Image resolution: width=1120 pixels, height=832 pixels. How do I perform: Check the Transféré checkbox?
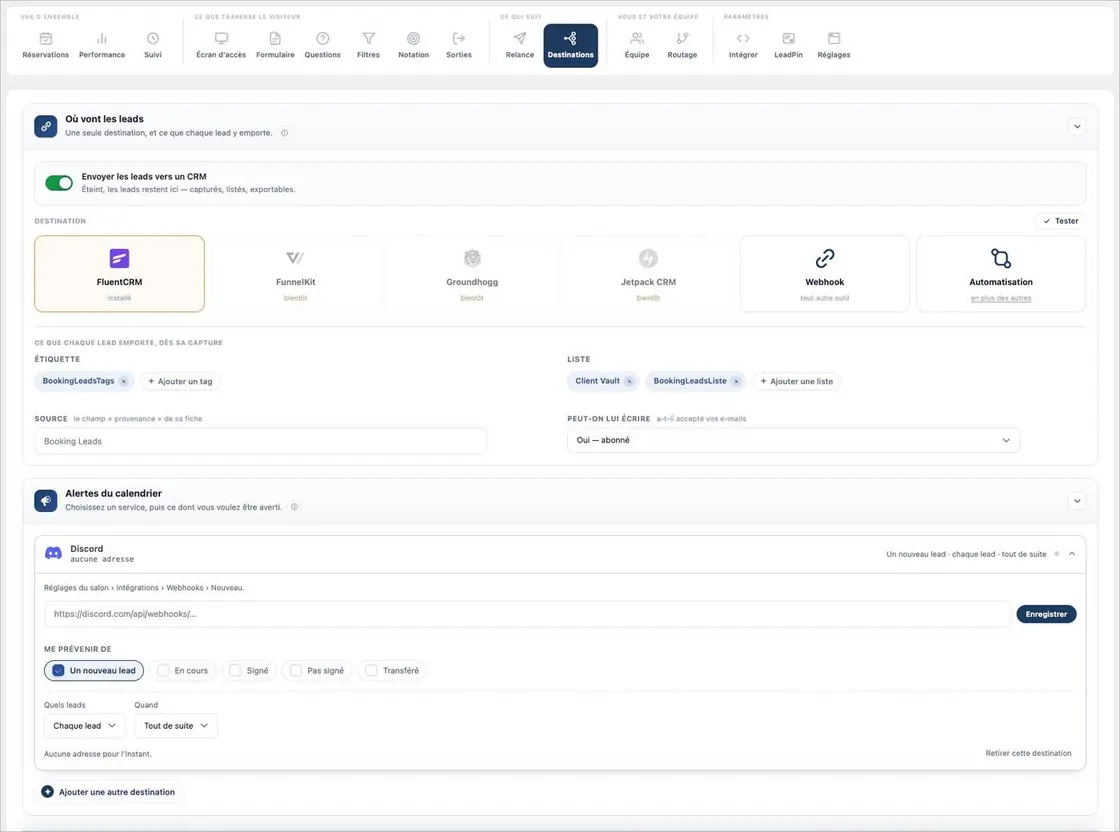point(371,671)
